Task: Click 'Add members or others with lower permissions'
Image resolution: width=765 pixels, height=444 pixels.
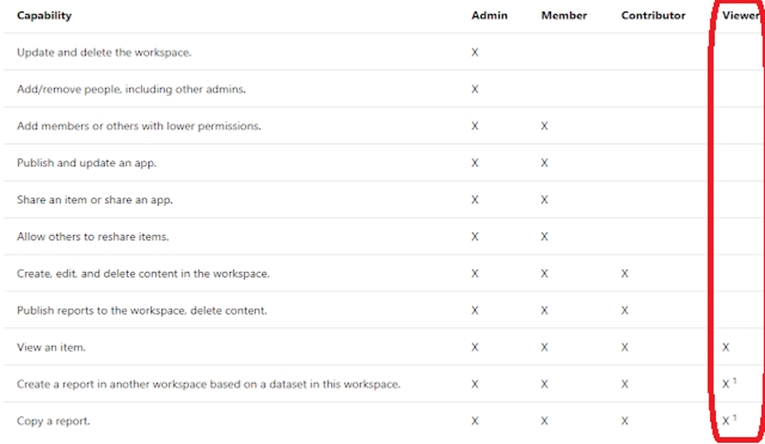Action: click(139, 126)
